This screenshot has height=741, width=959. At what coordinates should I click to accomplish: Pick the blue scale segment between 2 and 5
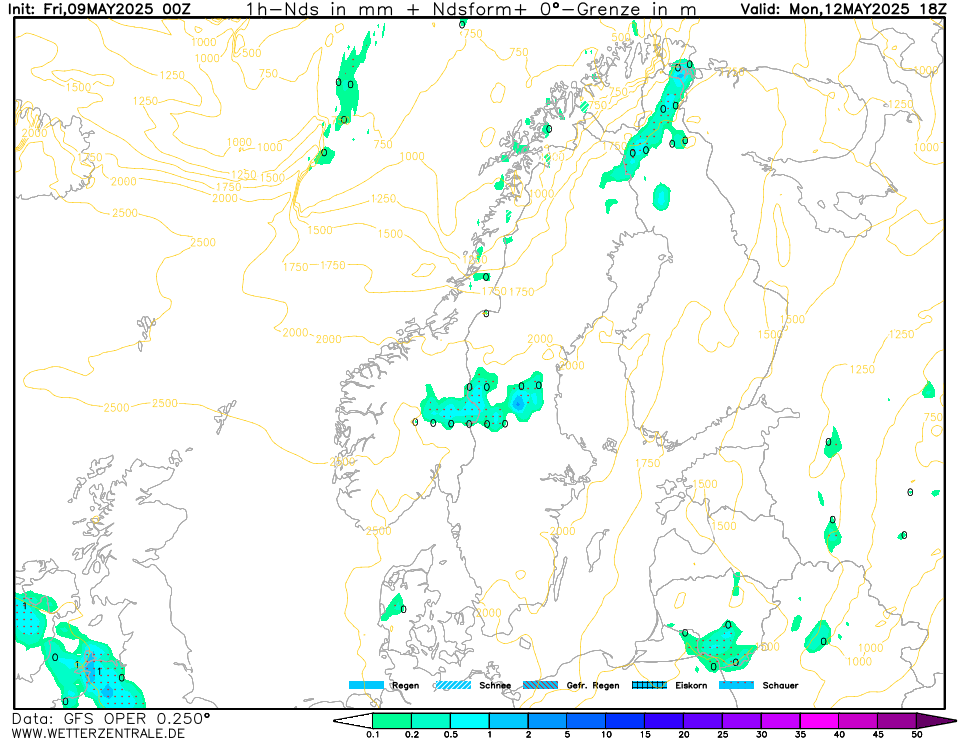coord(547,721)
